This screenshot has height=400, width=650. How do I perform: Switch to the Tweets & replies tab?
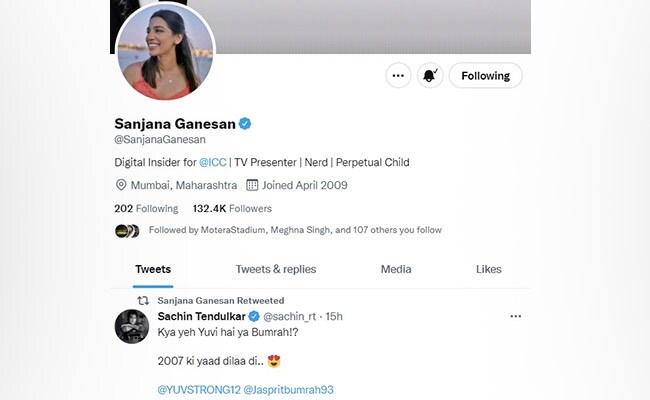276,269
